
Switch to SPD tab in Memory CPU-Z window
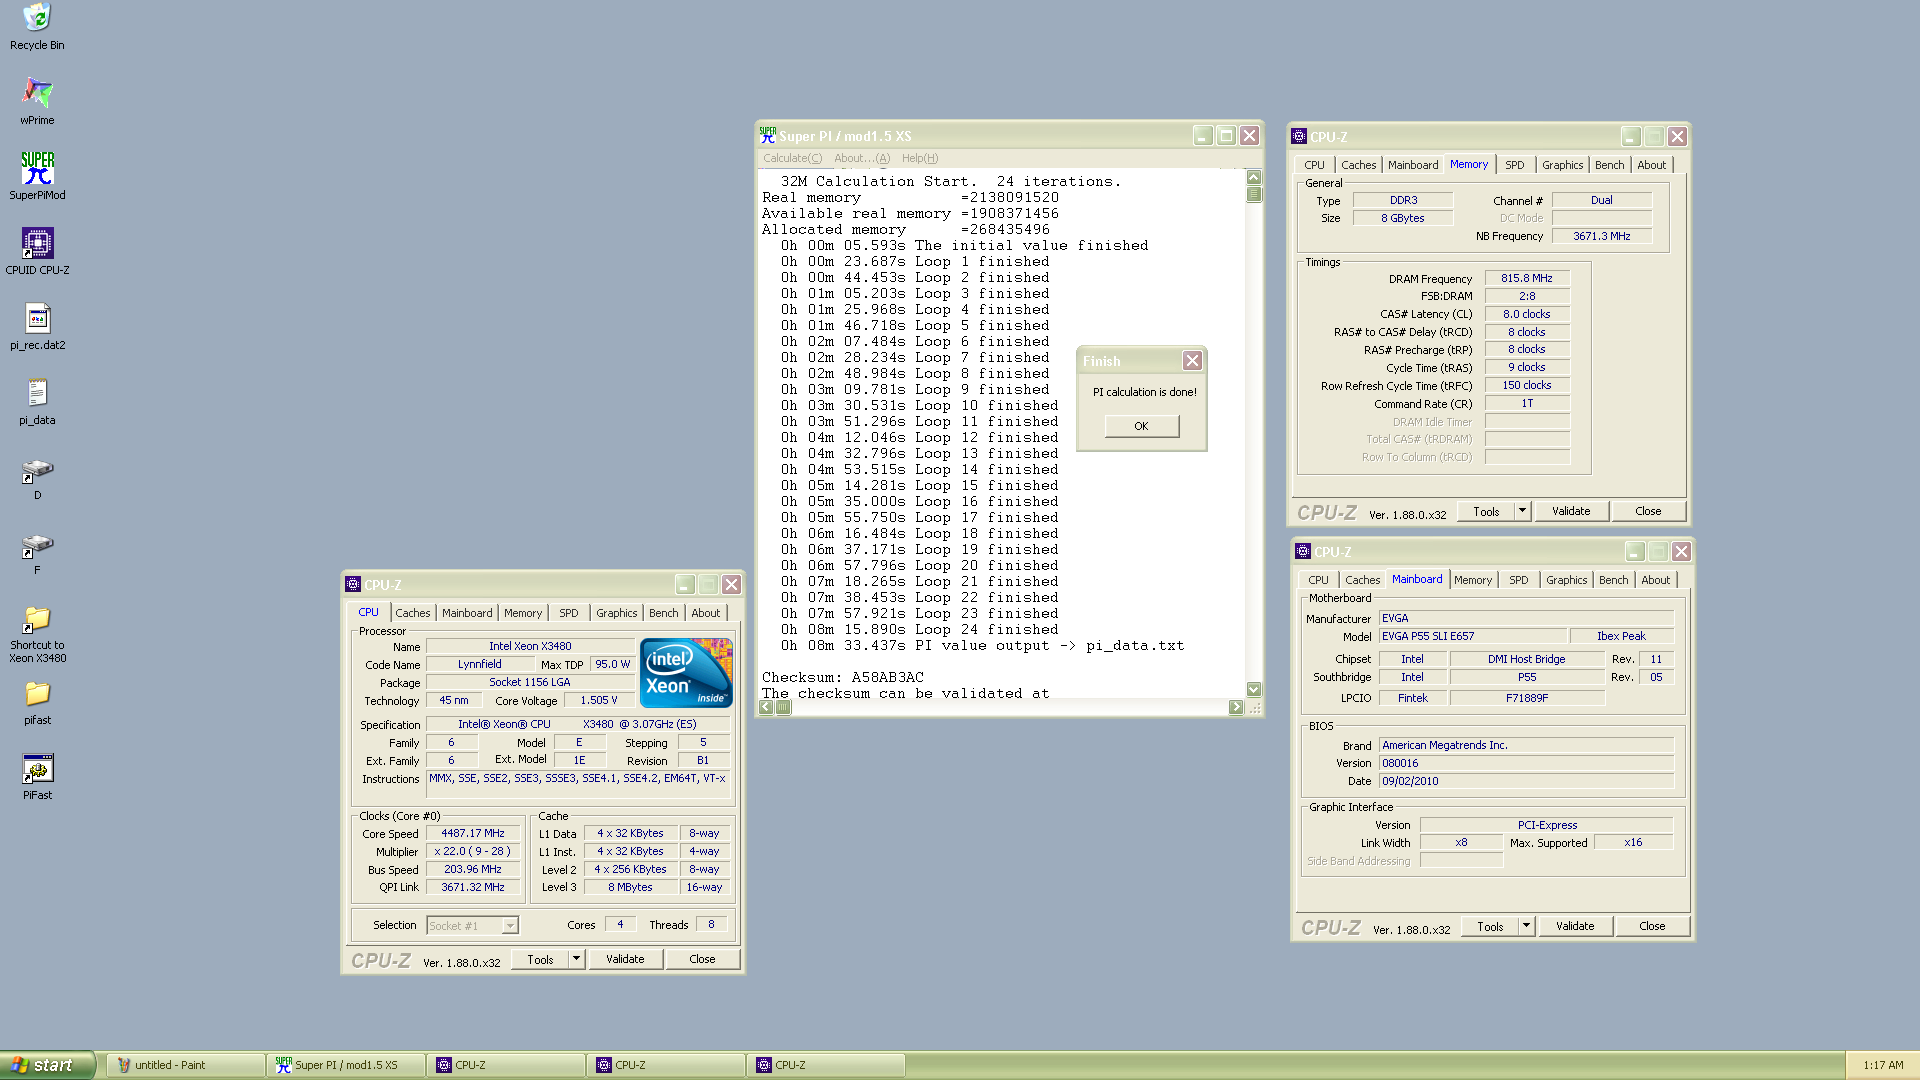(1515, 165)
